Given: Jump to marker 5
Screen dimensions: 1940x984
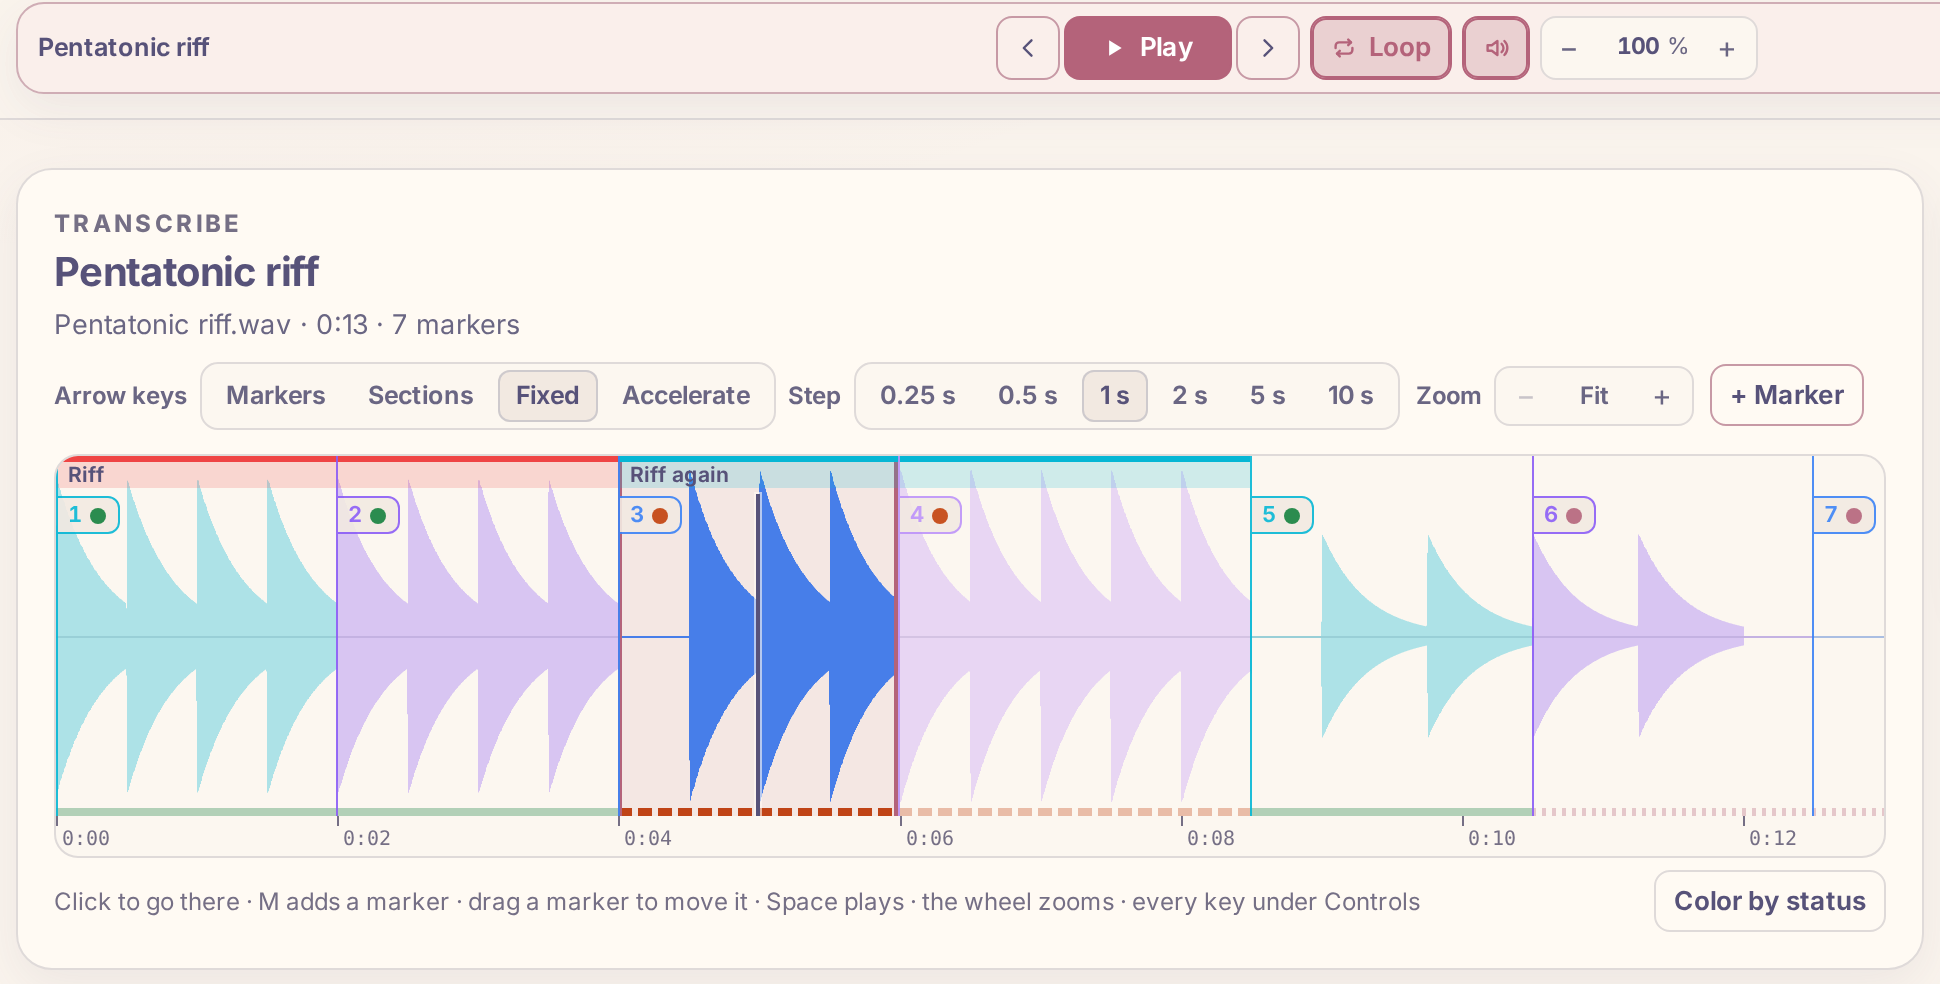Looking at the screenshot, I should tap(1282, 515).
